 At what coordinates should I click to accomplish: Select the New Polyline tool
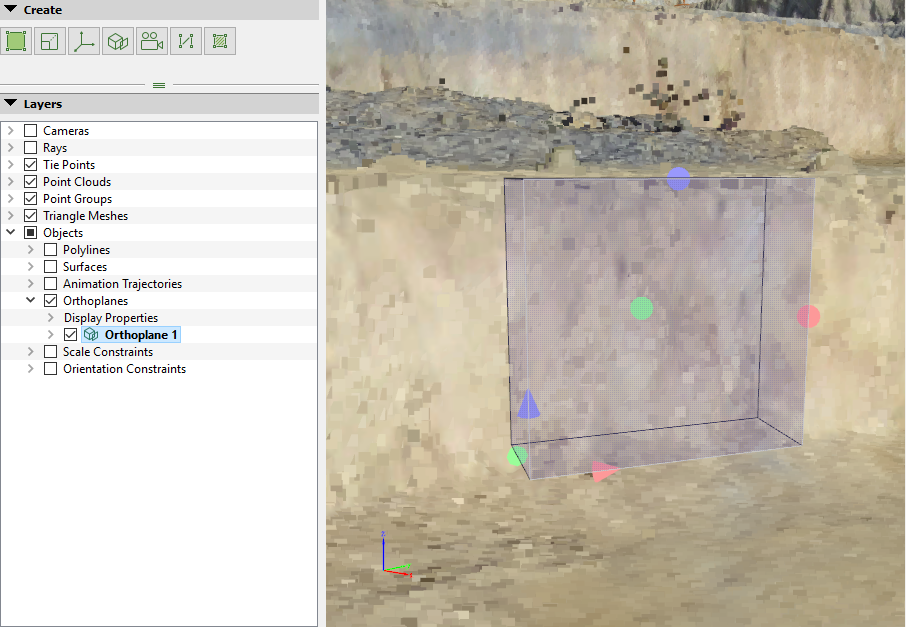tap(186, 41)
